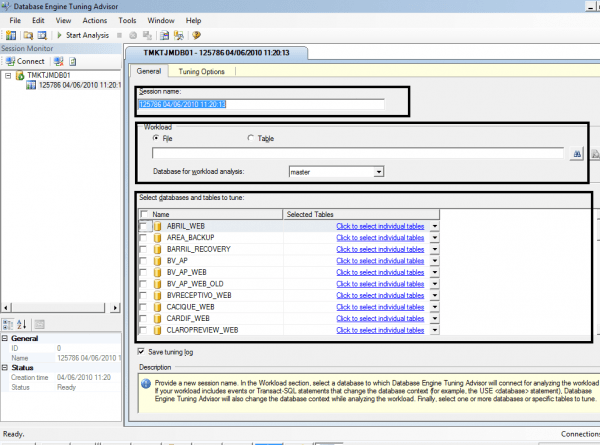600x445 pixels.
Task: Open the File menu
Action: [x=15, y=21]
